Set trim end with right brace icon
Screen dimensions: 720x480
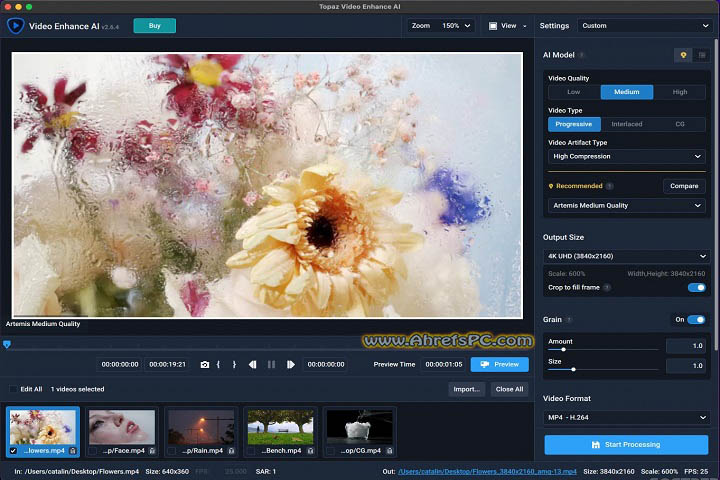click(x=234, y=365)
